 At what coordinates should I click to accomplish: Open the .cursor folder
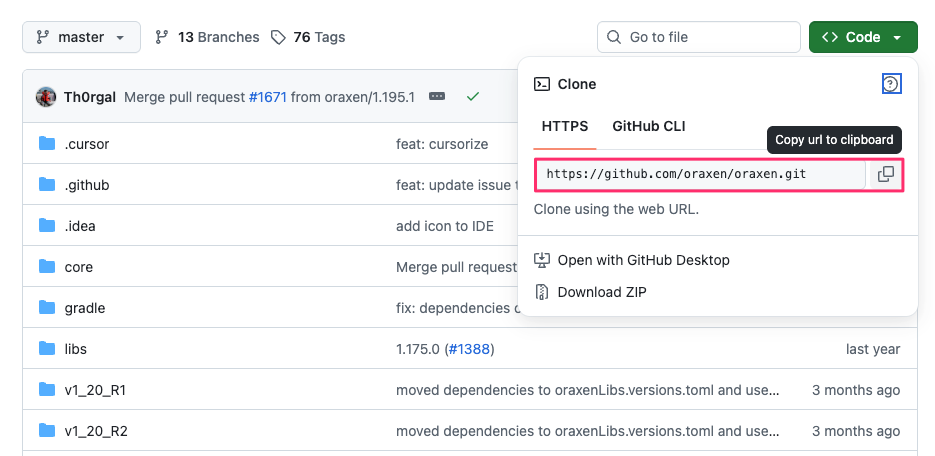point(87,144)
